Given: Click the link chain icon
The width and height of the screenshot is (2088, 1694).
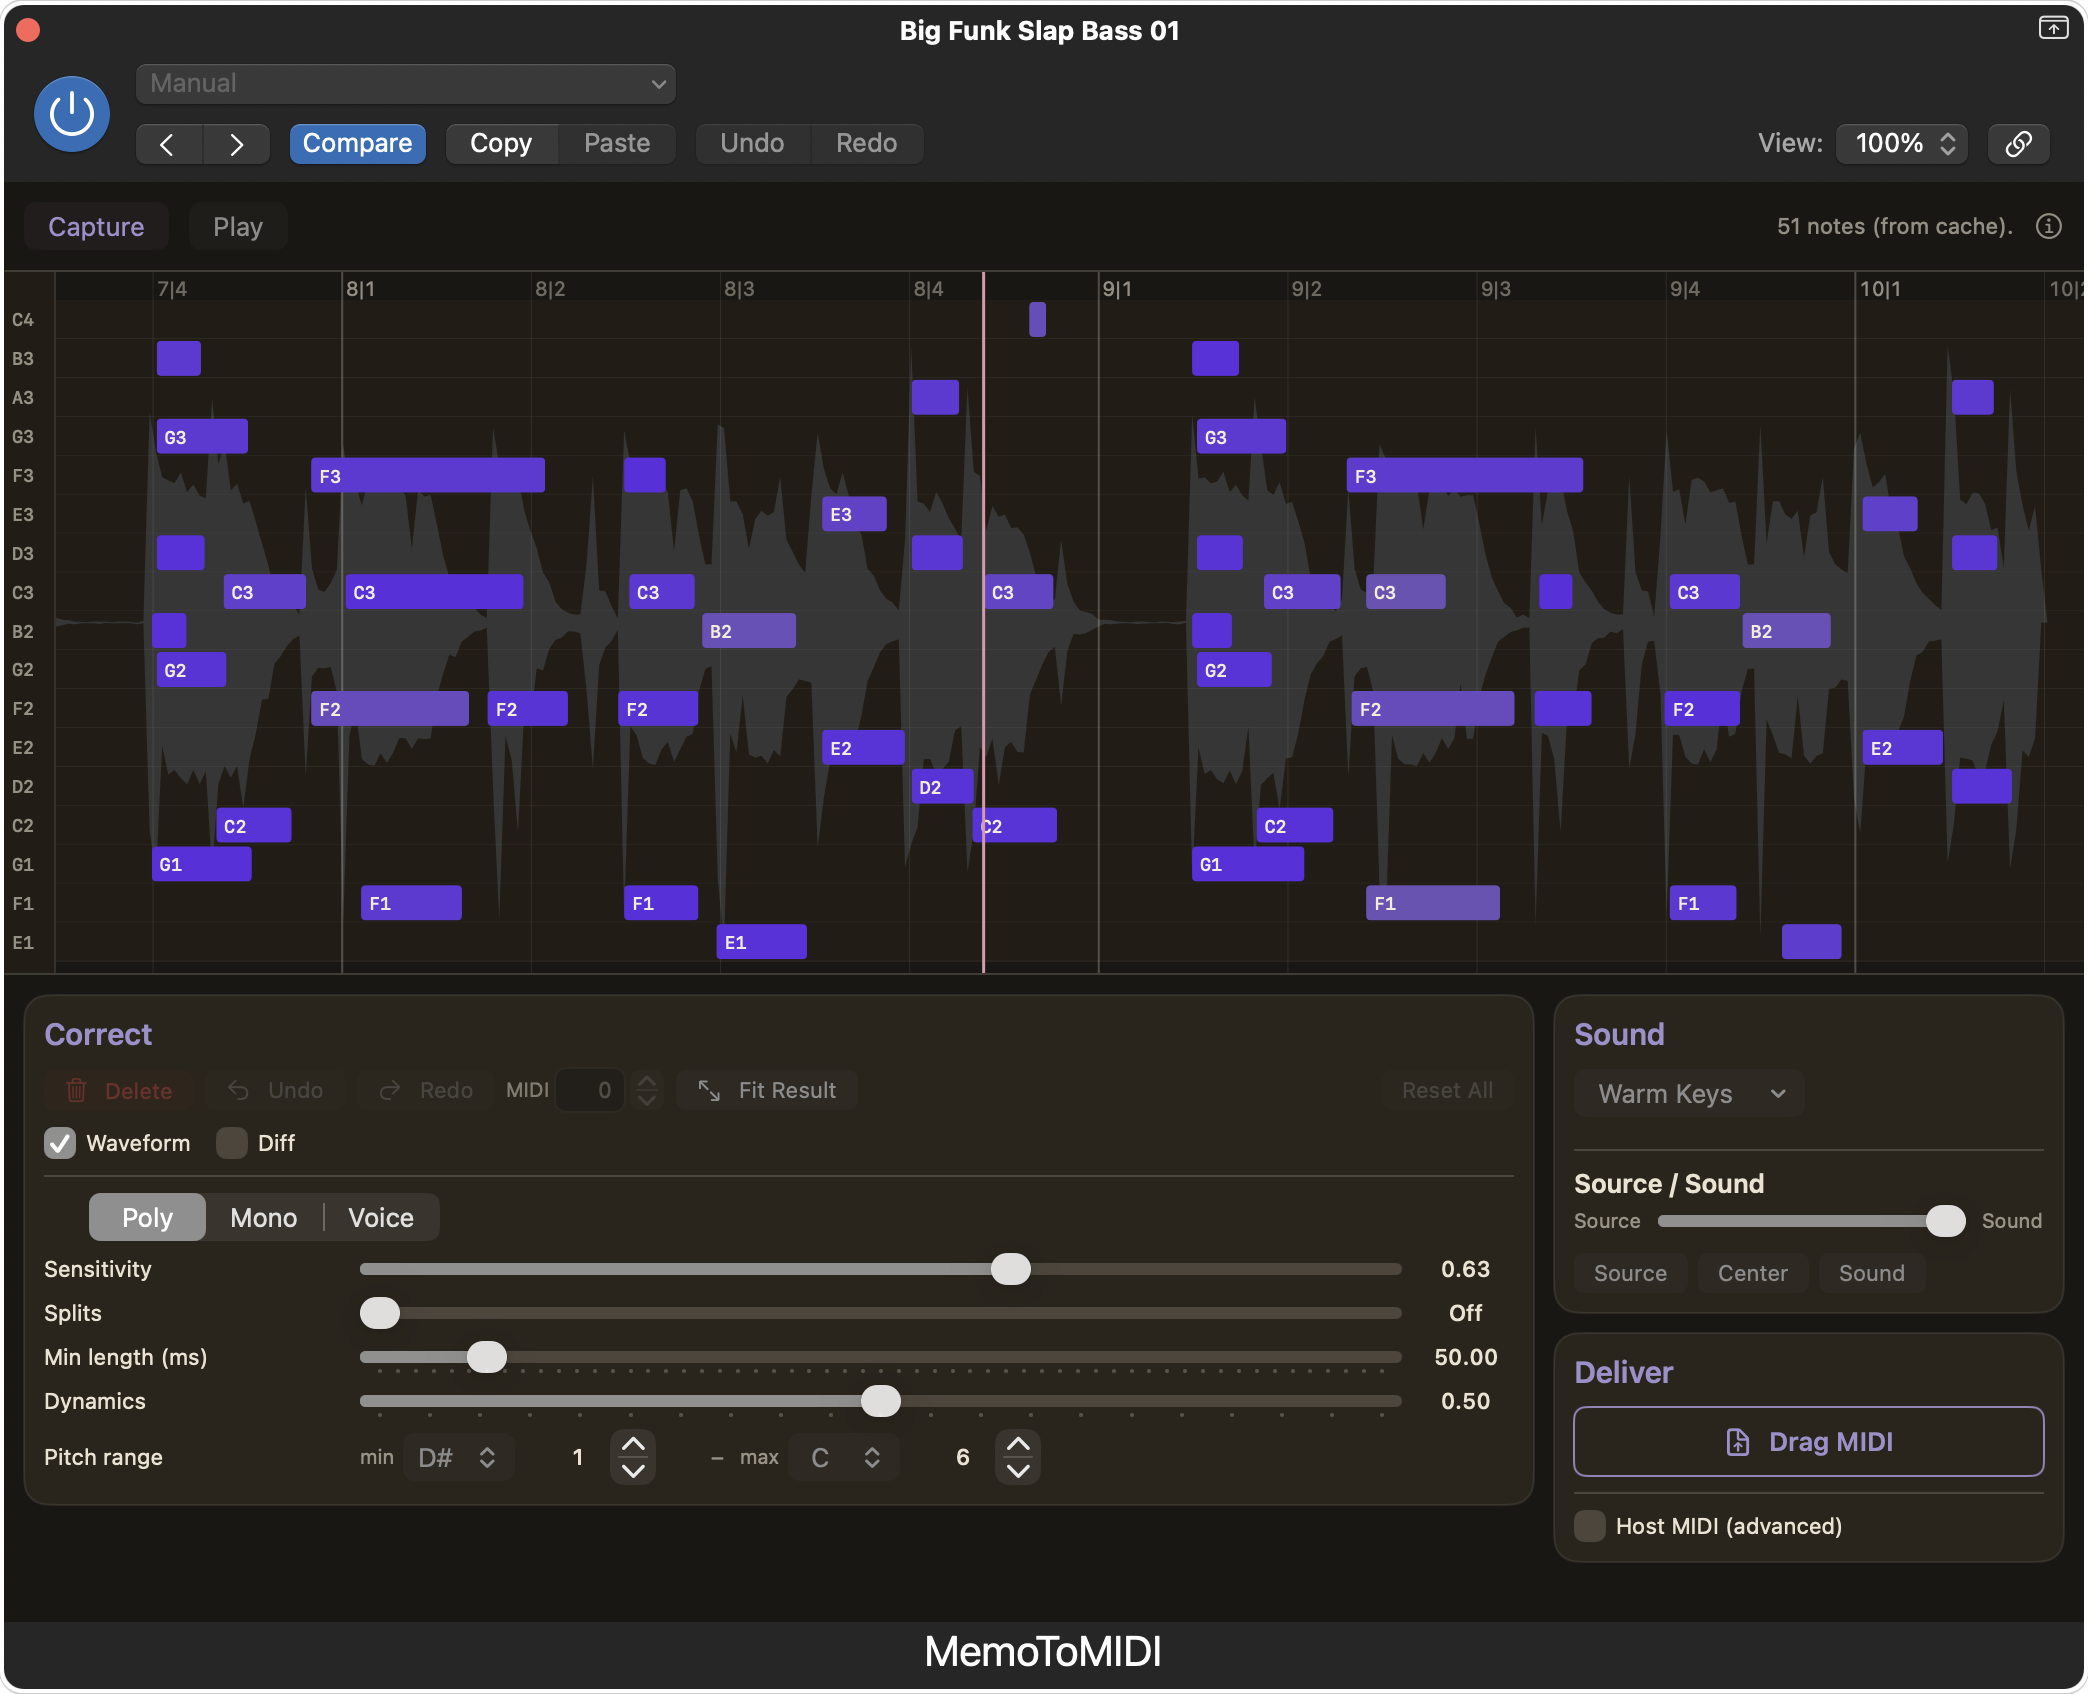Looking at the screenshot, I should 2018,144.
